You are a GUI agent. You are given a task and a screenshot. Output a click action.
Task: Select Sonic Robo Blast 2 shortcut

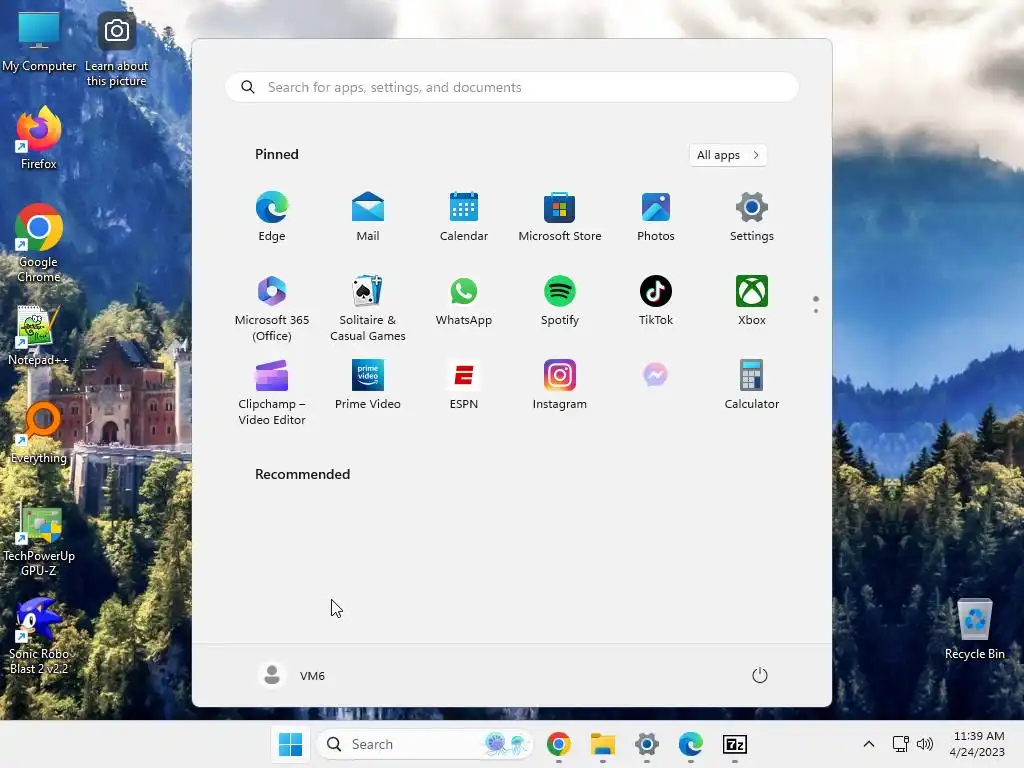click(x=39, y=636)
